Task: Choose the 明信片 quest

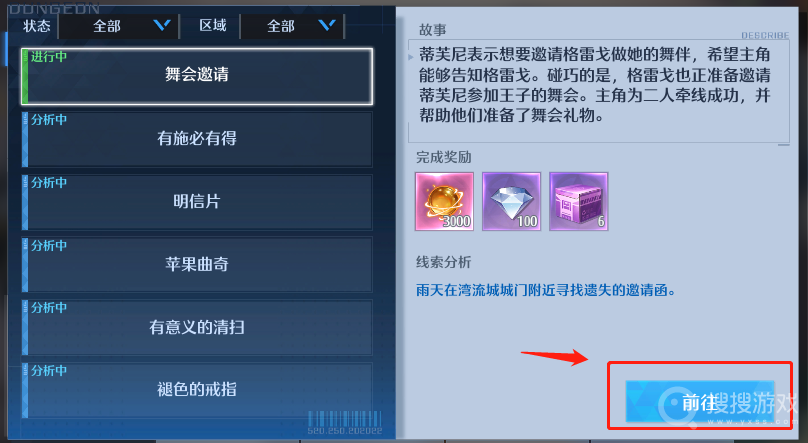Action: coord(197,202)
